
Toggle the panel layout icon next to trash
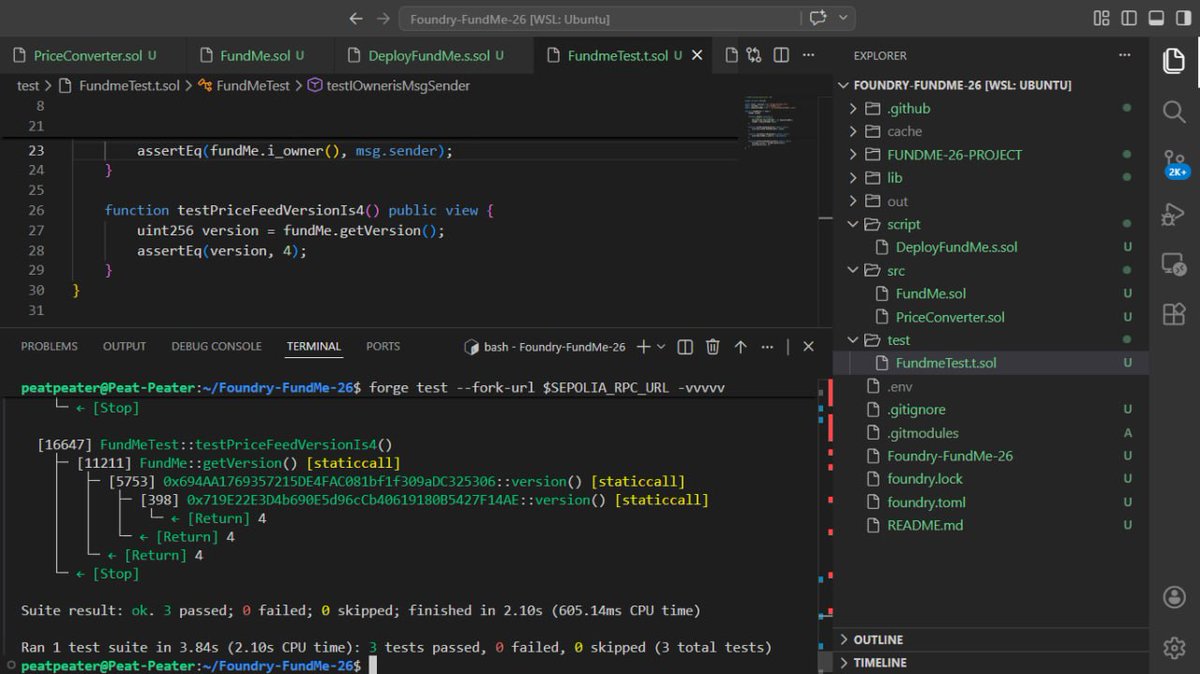(x=684, y=346)
